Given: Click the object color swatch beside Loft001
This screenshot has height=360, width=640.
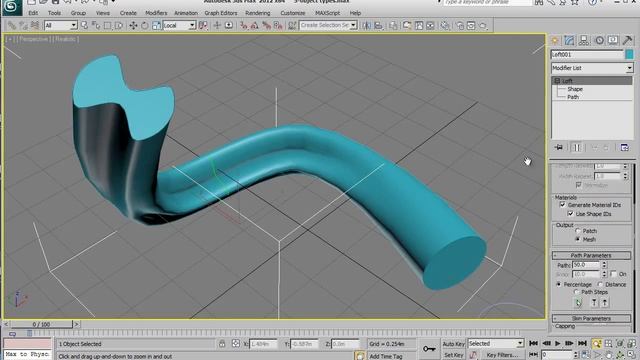Looking at the screenshot, I should click(x=629, y=54).
